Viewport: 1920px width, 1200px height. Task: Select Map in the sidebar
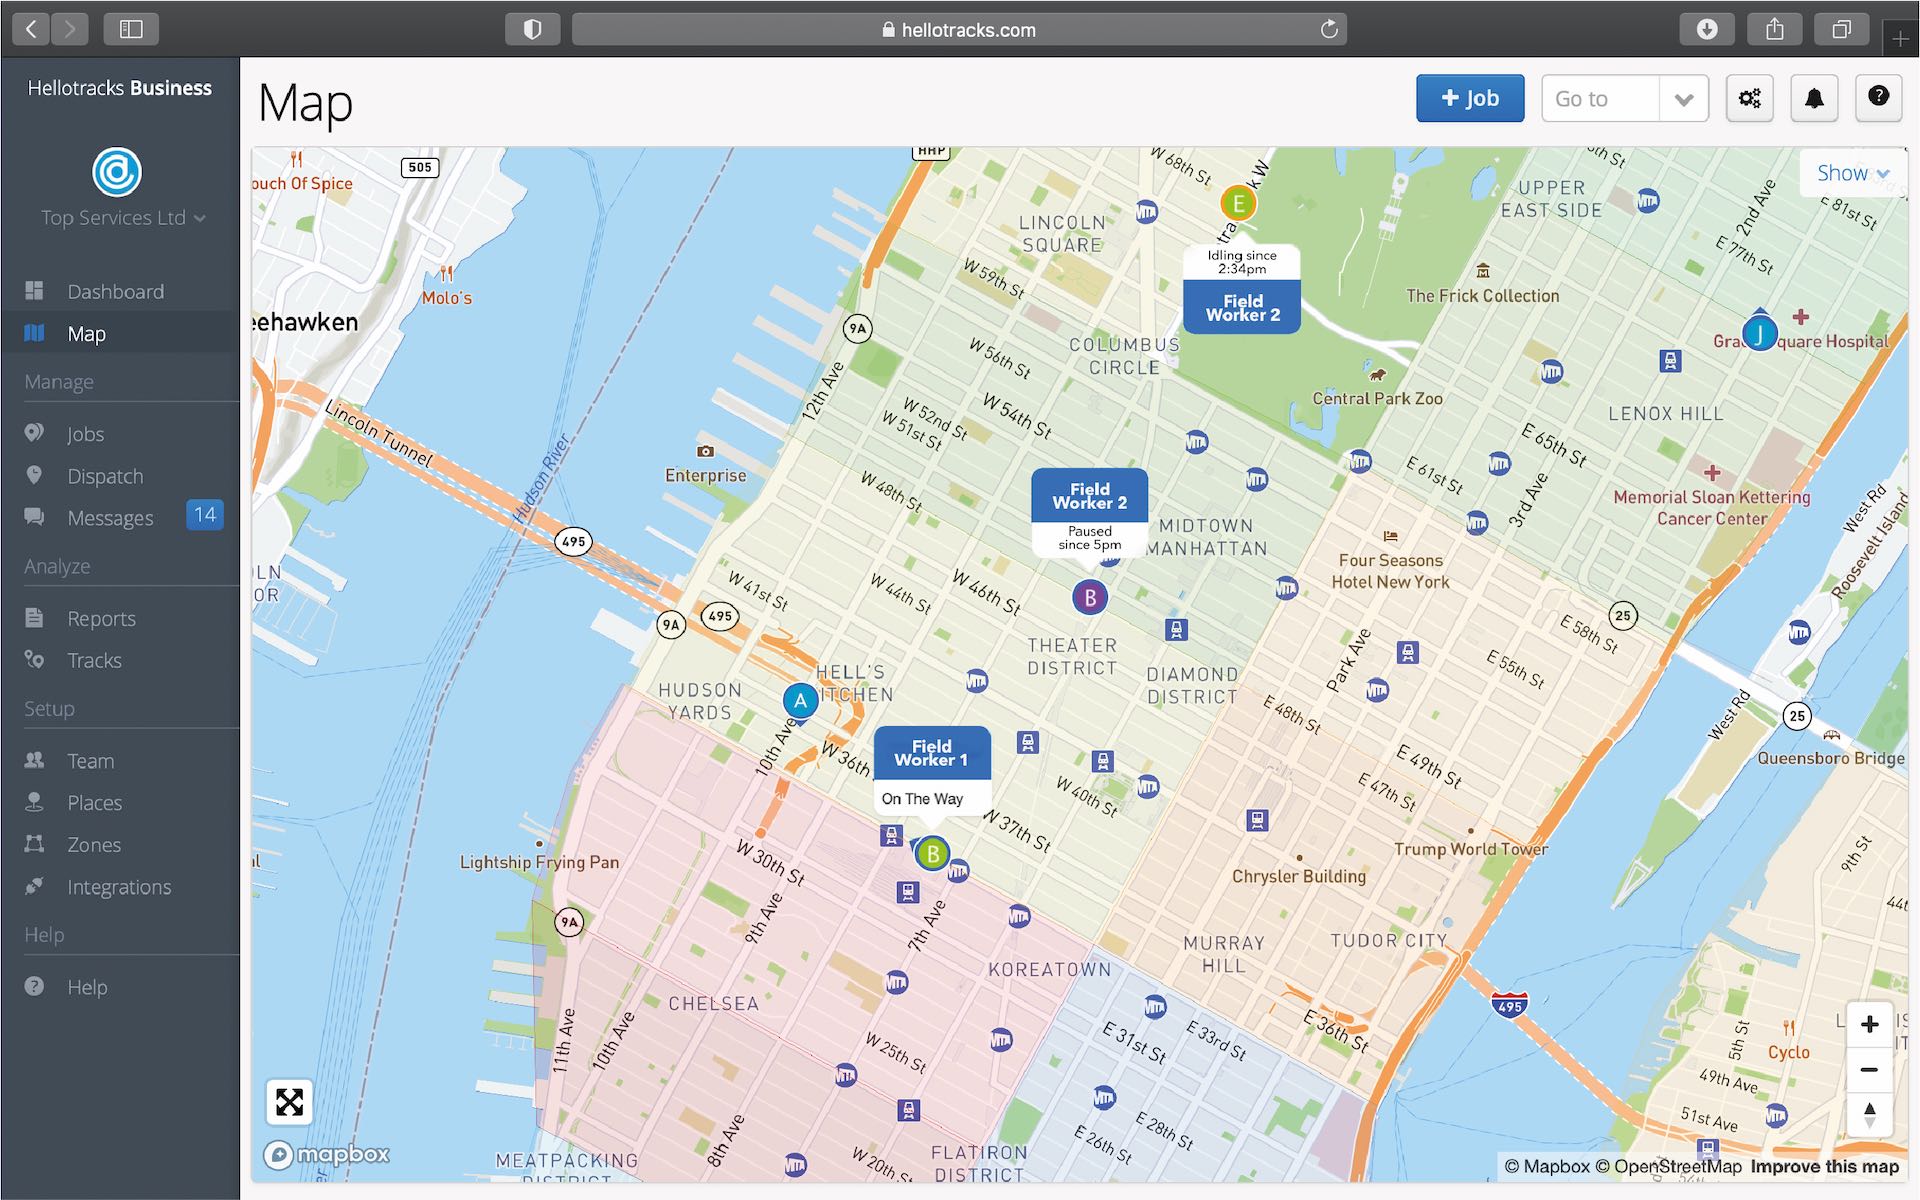pos(86,333)
